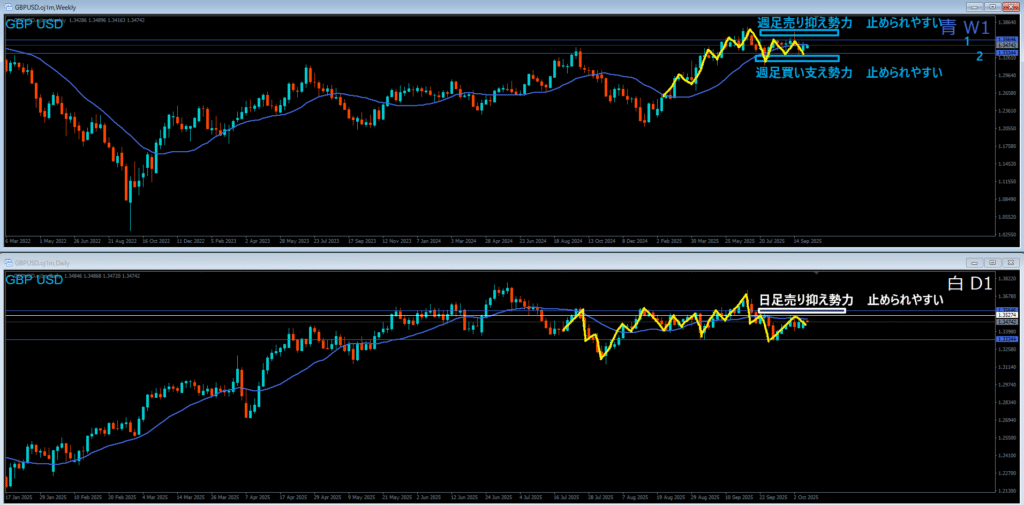Click the upper blue rectangle on weekly chart

click(x=798, y=33)
